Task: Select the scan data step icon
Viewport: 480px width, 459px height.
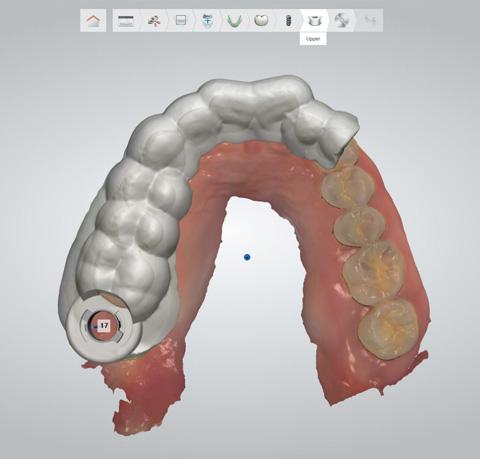Action: click(154, 21)
